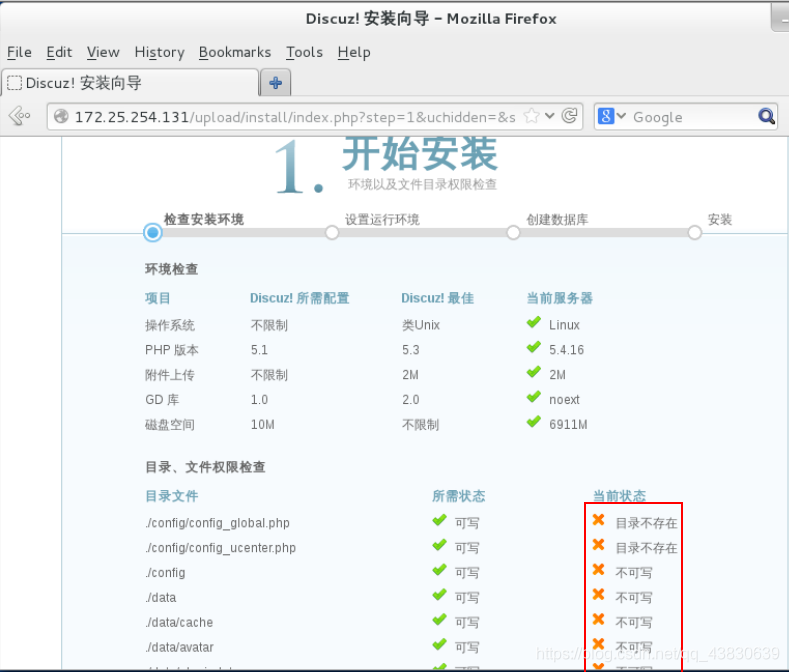Open the Help menu
The width and height of the screenshot is (789, 672).
coord(354,52)
